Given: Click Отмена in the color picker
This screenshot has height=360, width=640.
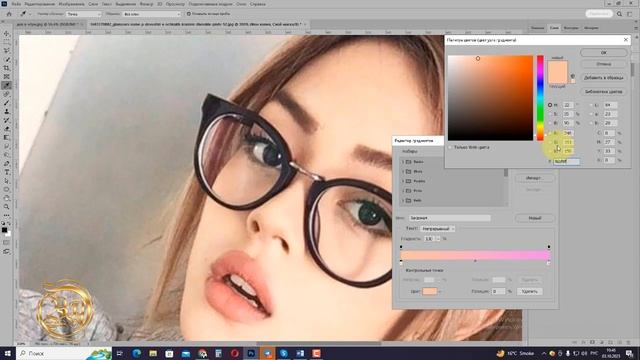Looking at the screenshot, I should pos(603,64).
